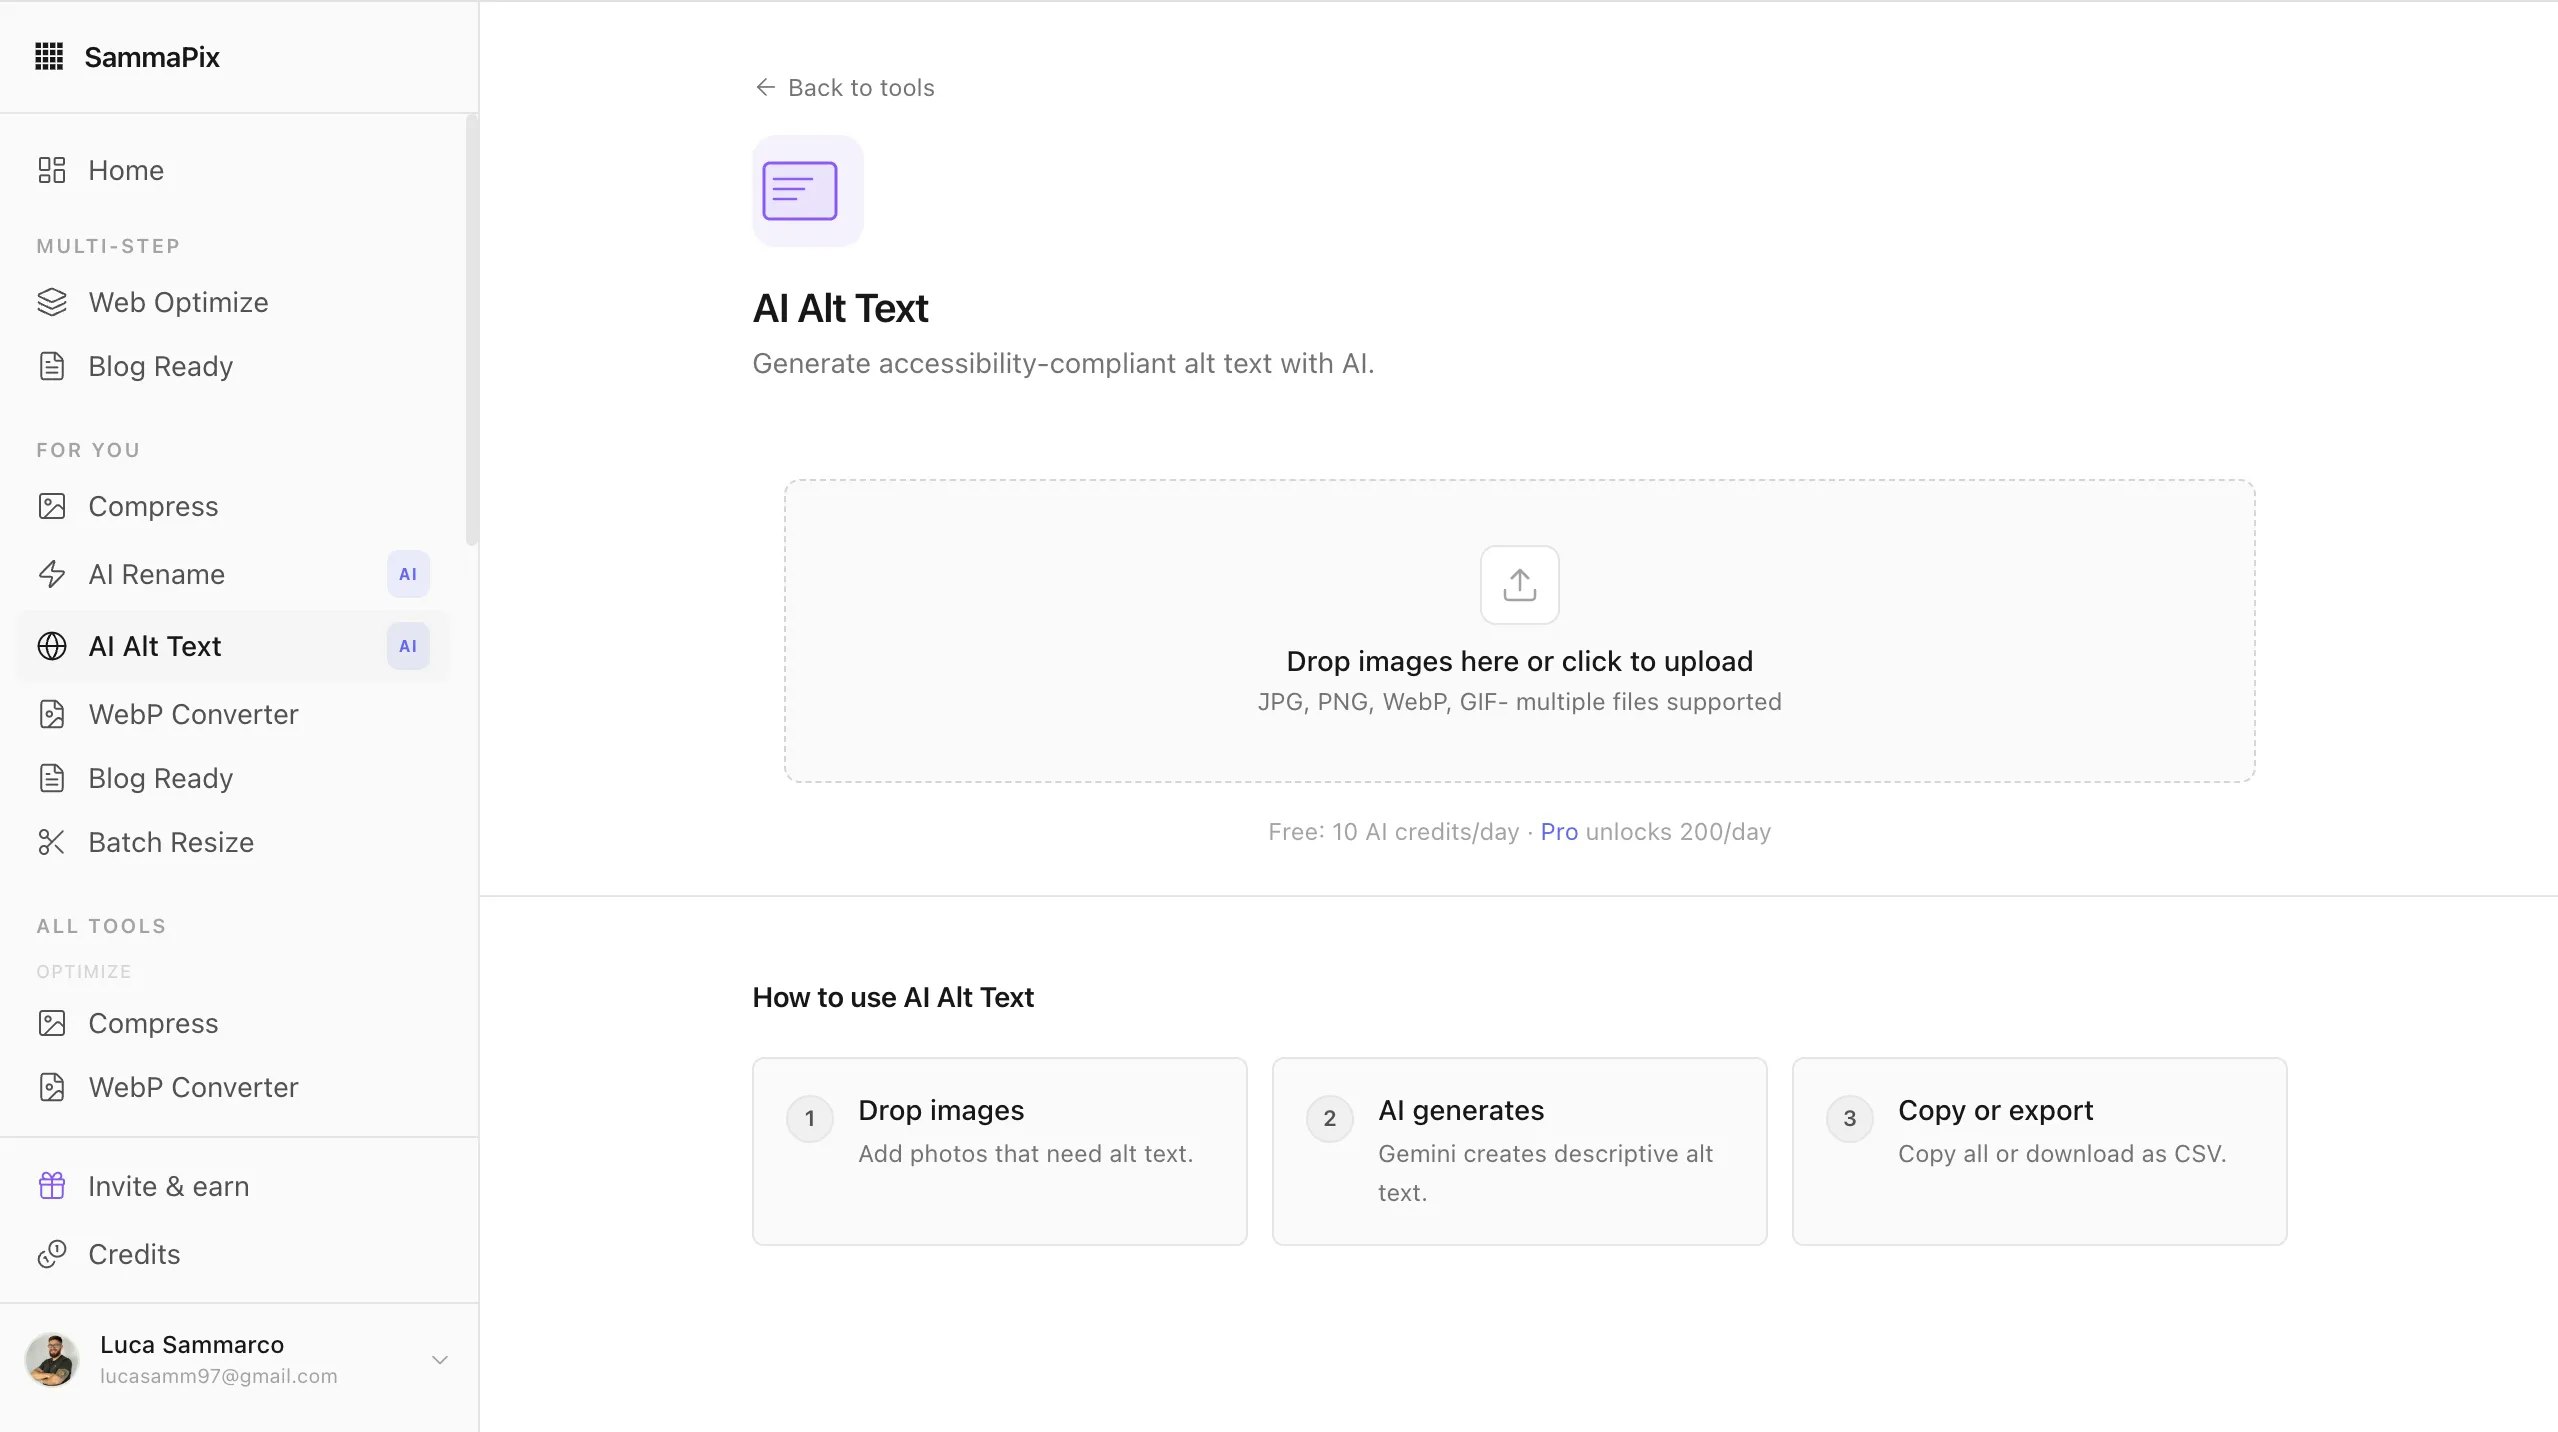
Task: Open AI Alt Text in sidebar
Action: pyautogui.click(x=155, y=646)
